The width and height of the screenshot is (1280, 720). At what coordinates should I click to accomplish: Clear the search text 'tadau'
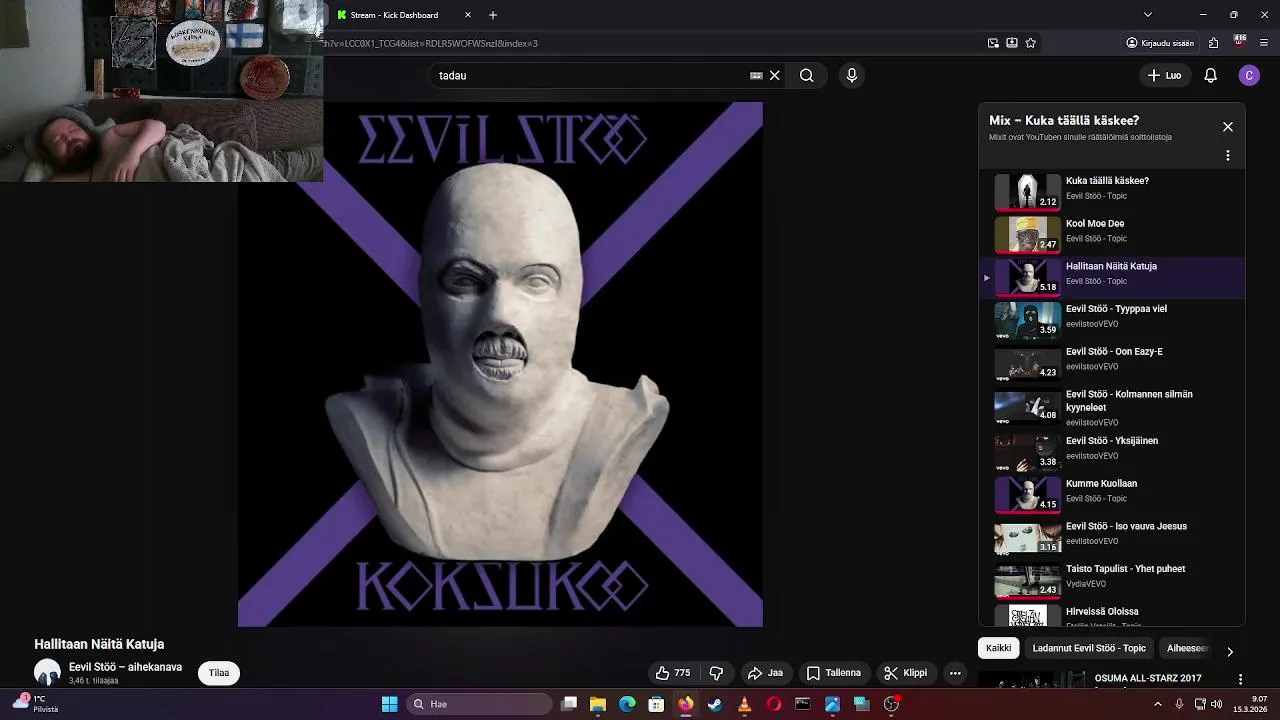pyautogui.click(x=774, y=75)
